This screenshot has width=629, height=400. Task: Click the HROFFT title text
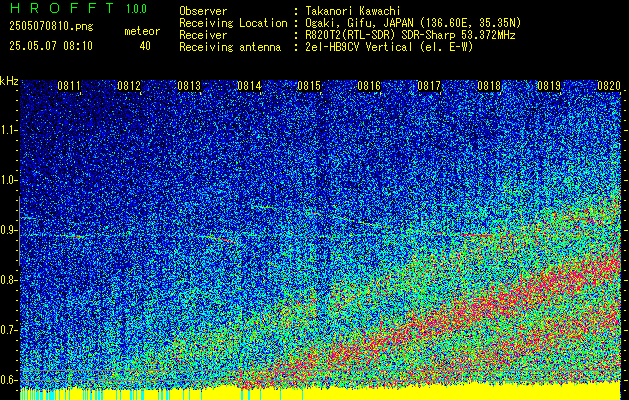(62, 8)
